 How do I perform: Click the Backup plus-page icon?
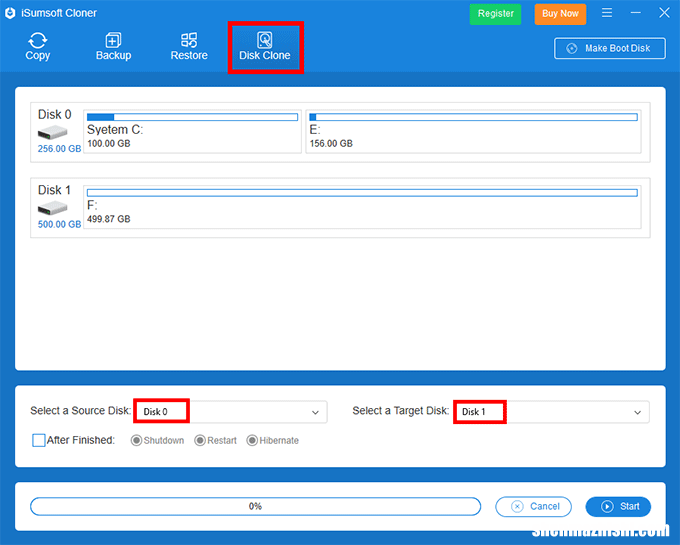(113, 40)
